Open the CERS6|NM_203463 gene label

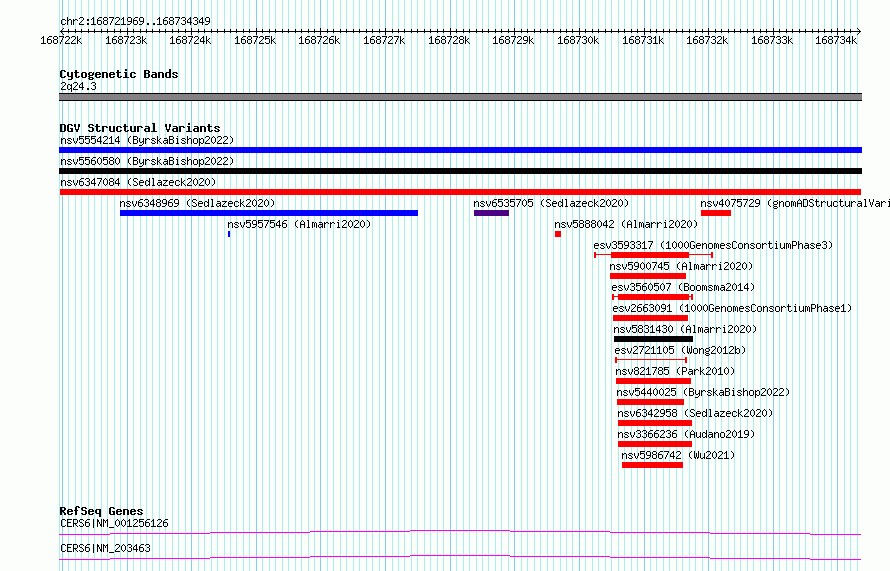tap(106, 548)
